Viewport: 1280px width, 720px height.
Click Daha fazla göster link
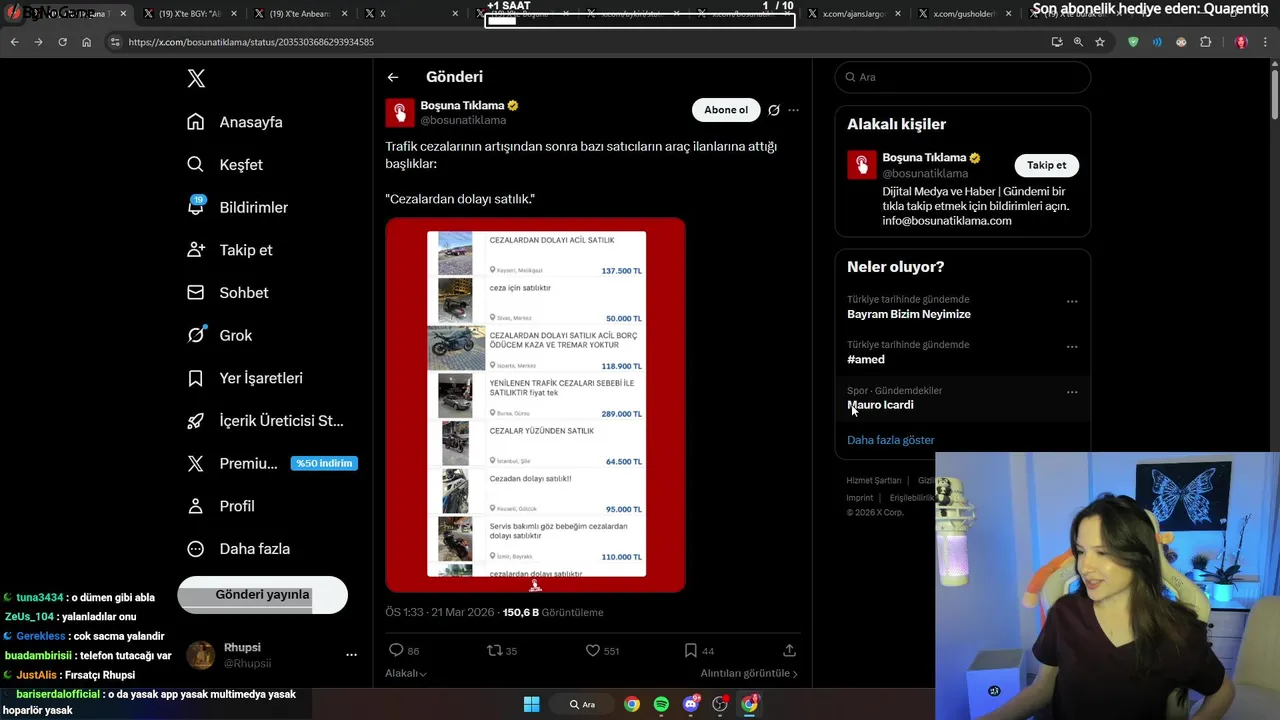click(891, 440)
